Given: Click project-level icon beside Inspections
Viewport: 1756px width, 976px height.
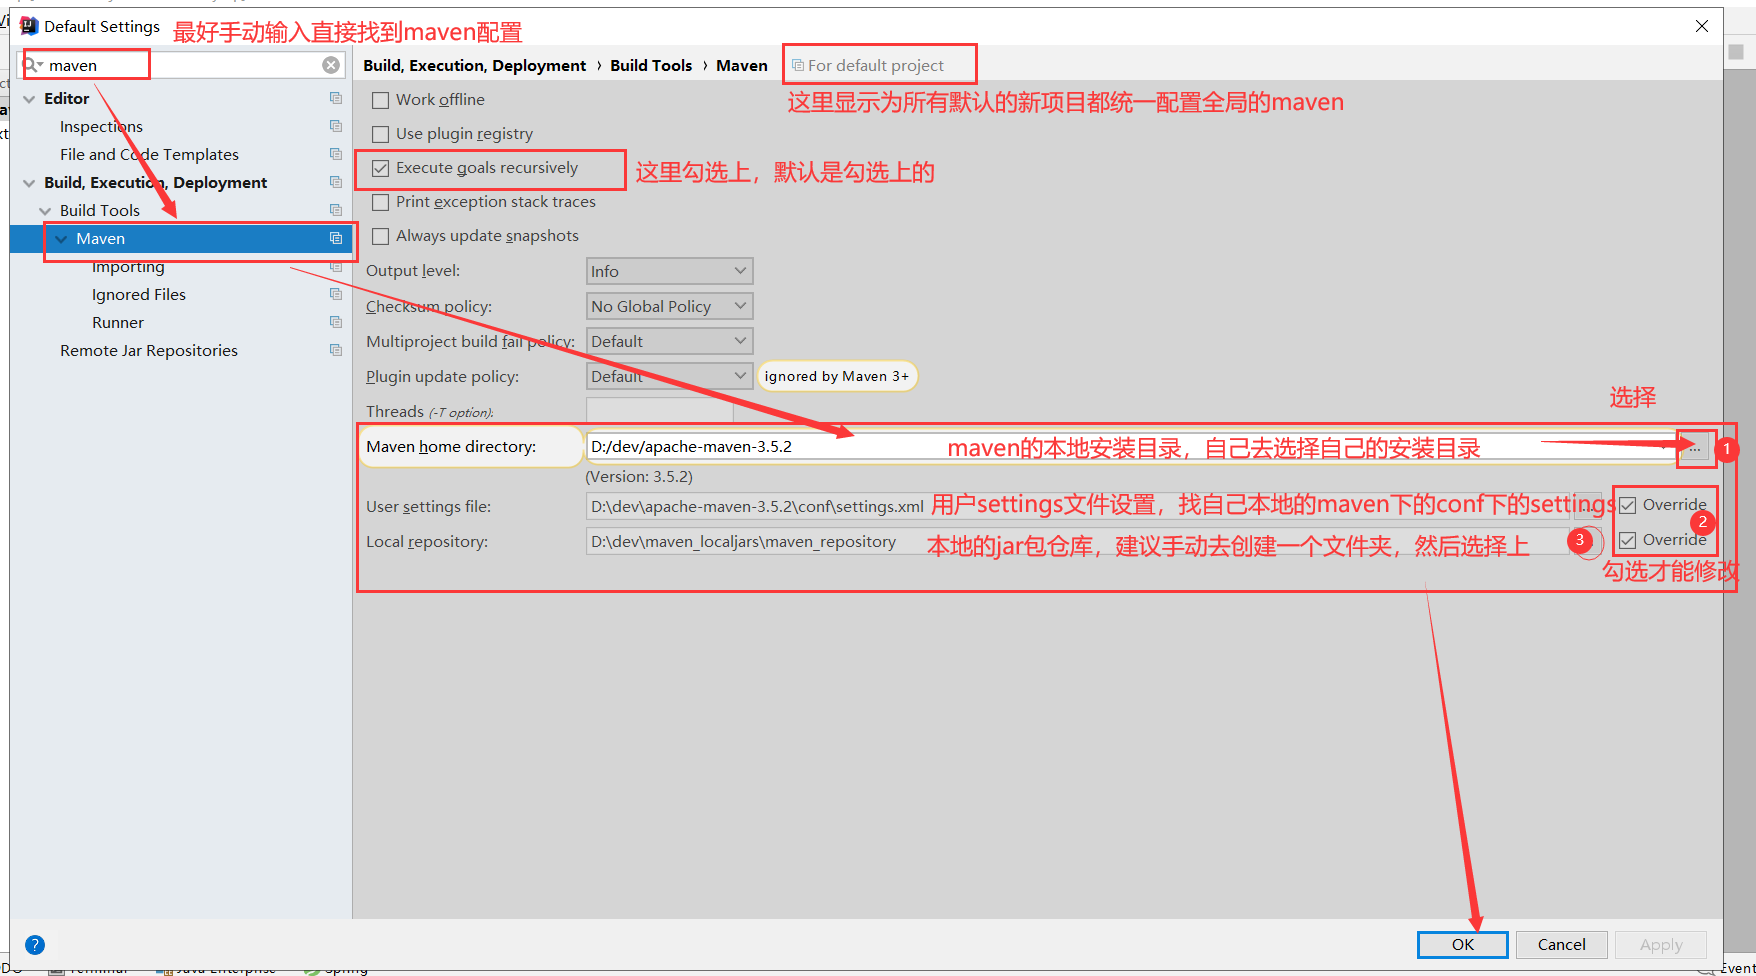Looking at the screenshot, I should tap(336, 126).
